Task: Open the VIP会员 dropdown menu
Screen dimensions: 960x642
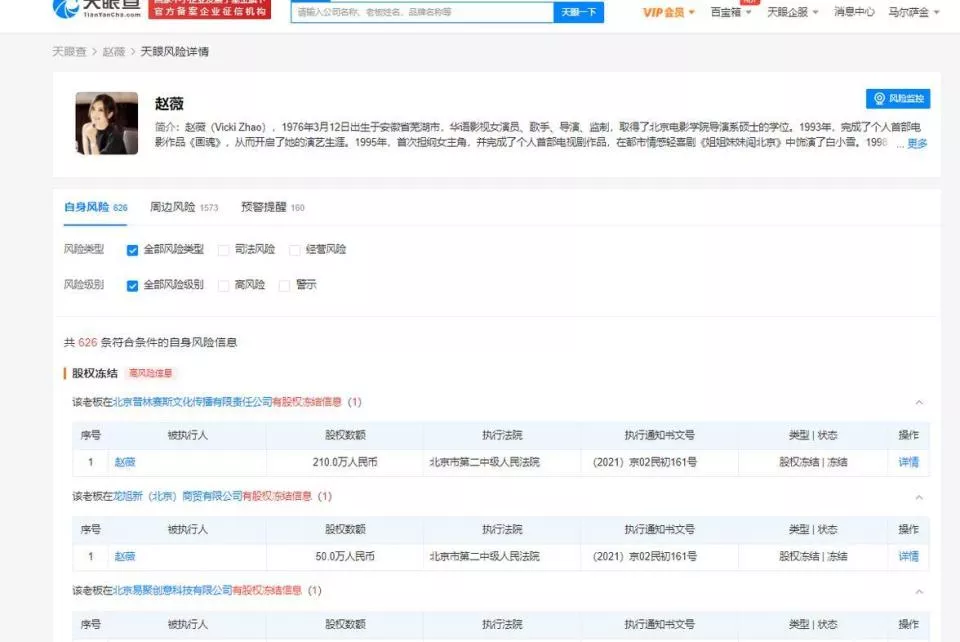Action: 669,12
